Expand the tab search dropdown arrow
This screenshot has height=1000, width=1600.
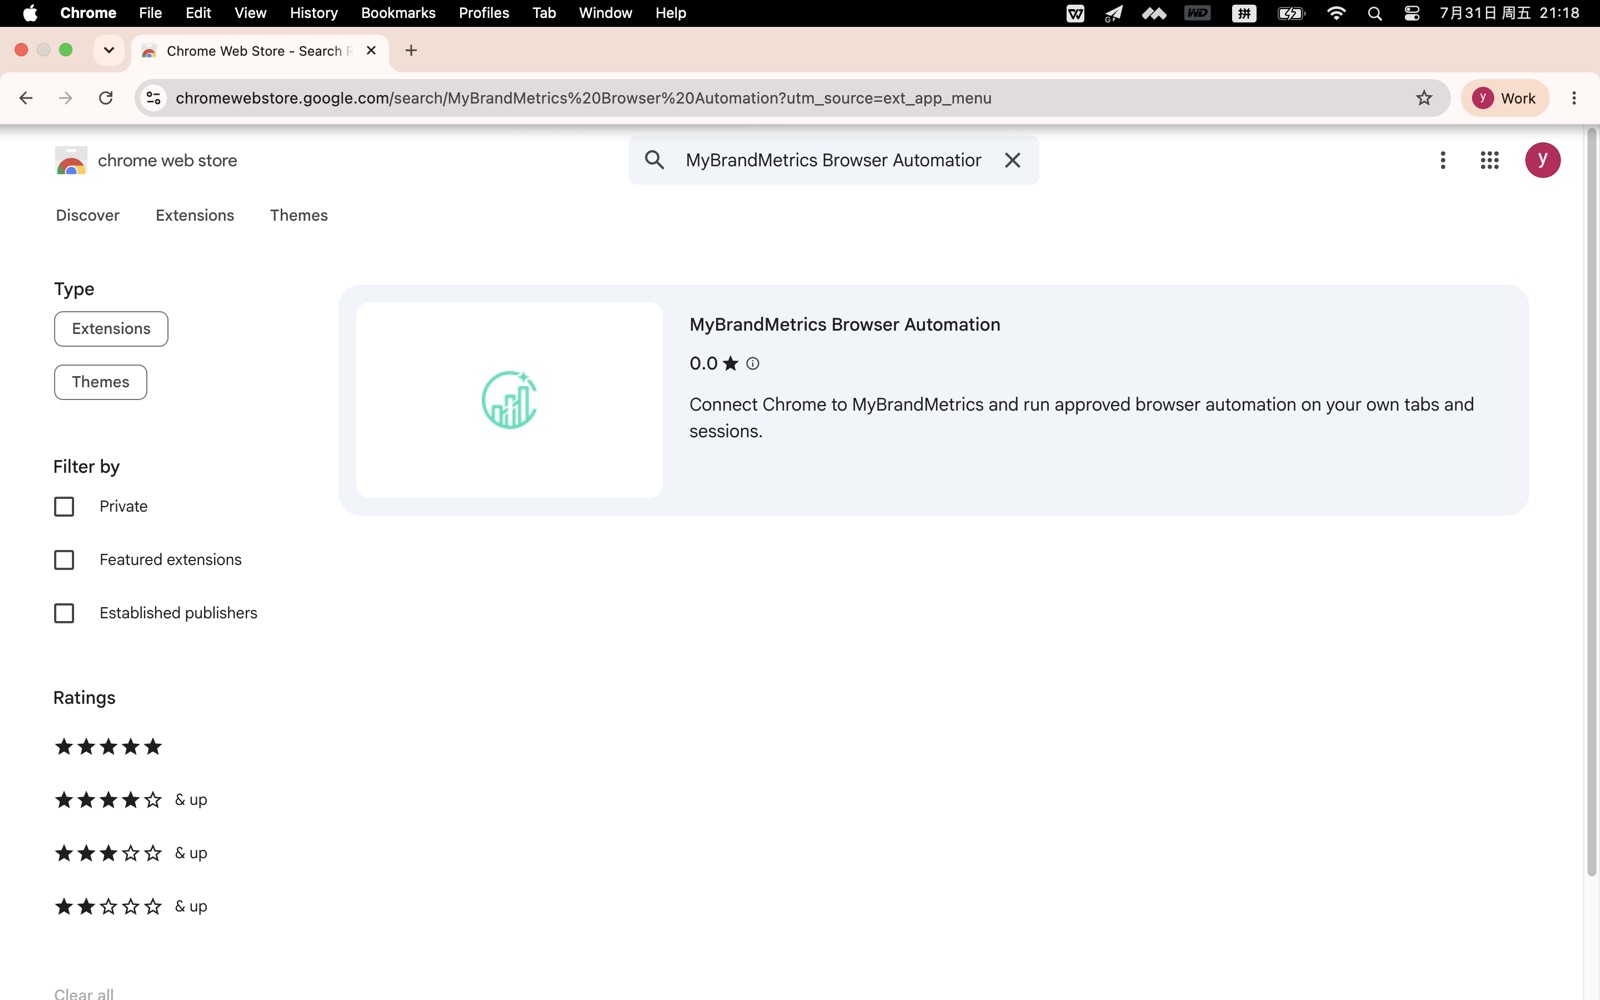(109, 50)
